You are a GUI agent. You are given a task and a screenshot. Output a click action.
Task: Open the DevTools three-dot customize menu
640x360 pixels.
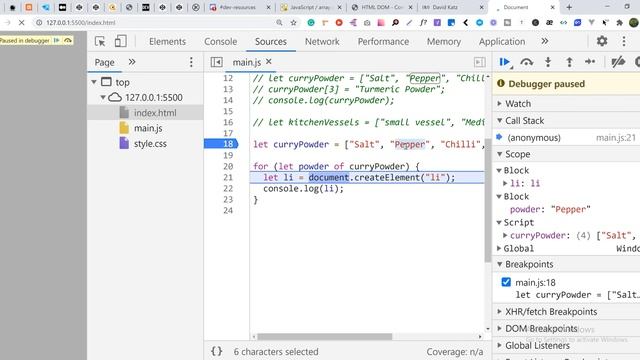pyautogui.click(x=624, y=41)
